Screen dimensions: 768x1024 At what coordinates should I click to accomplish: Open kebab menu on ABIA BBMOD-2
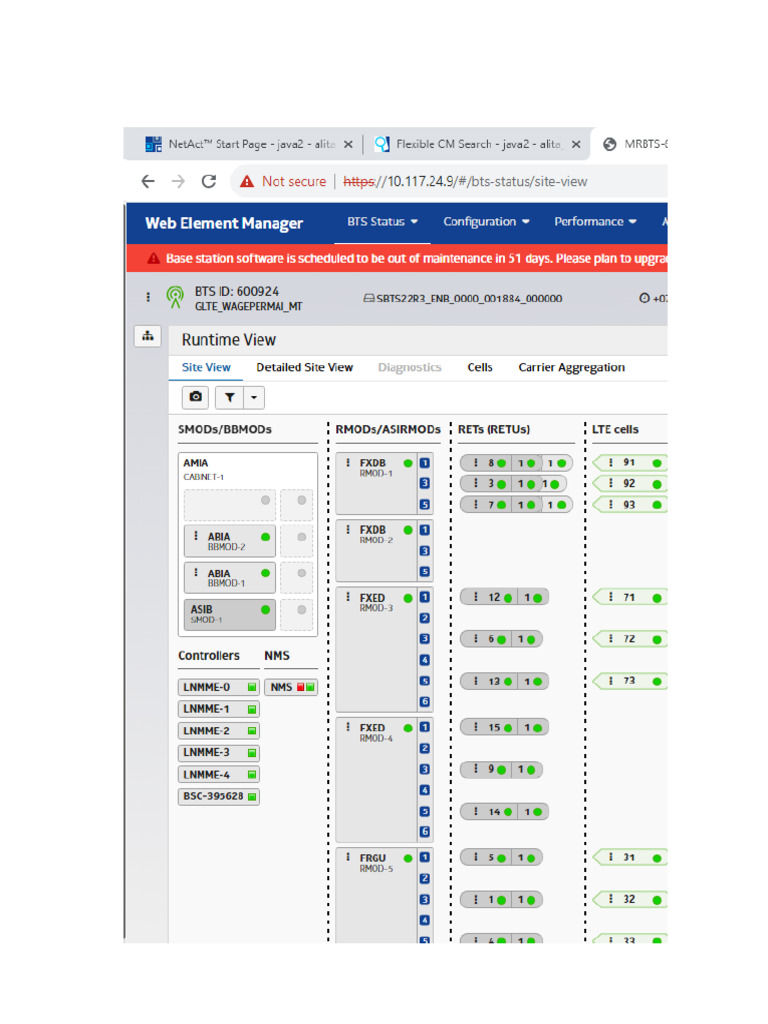pos(196,537)
